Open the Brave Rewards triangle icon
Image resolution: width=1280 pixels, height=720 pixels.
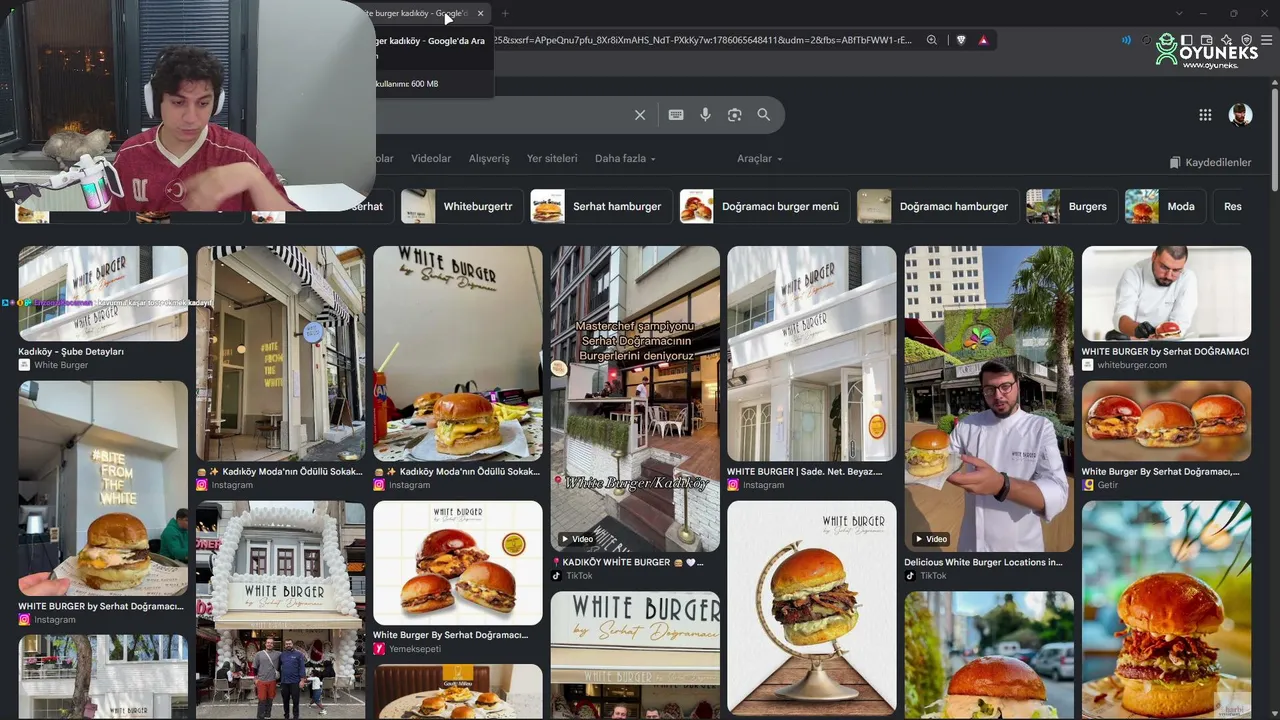point(983,40)
